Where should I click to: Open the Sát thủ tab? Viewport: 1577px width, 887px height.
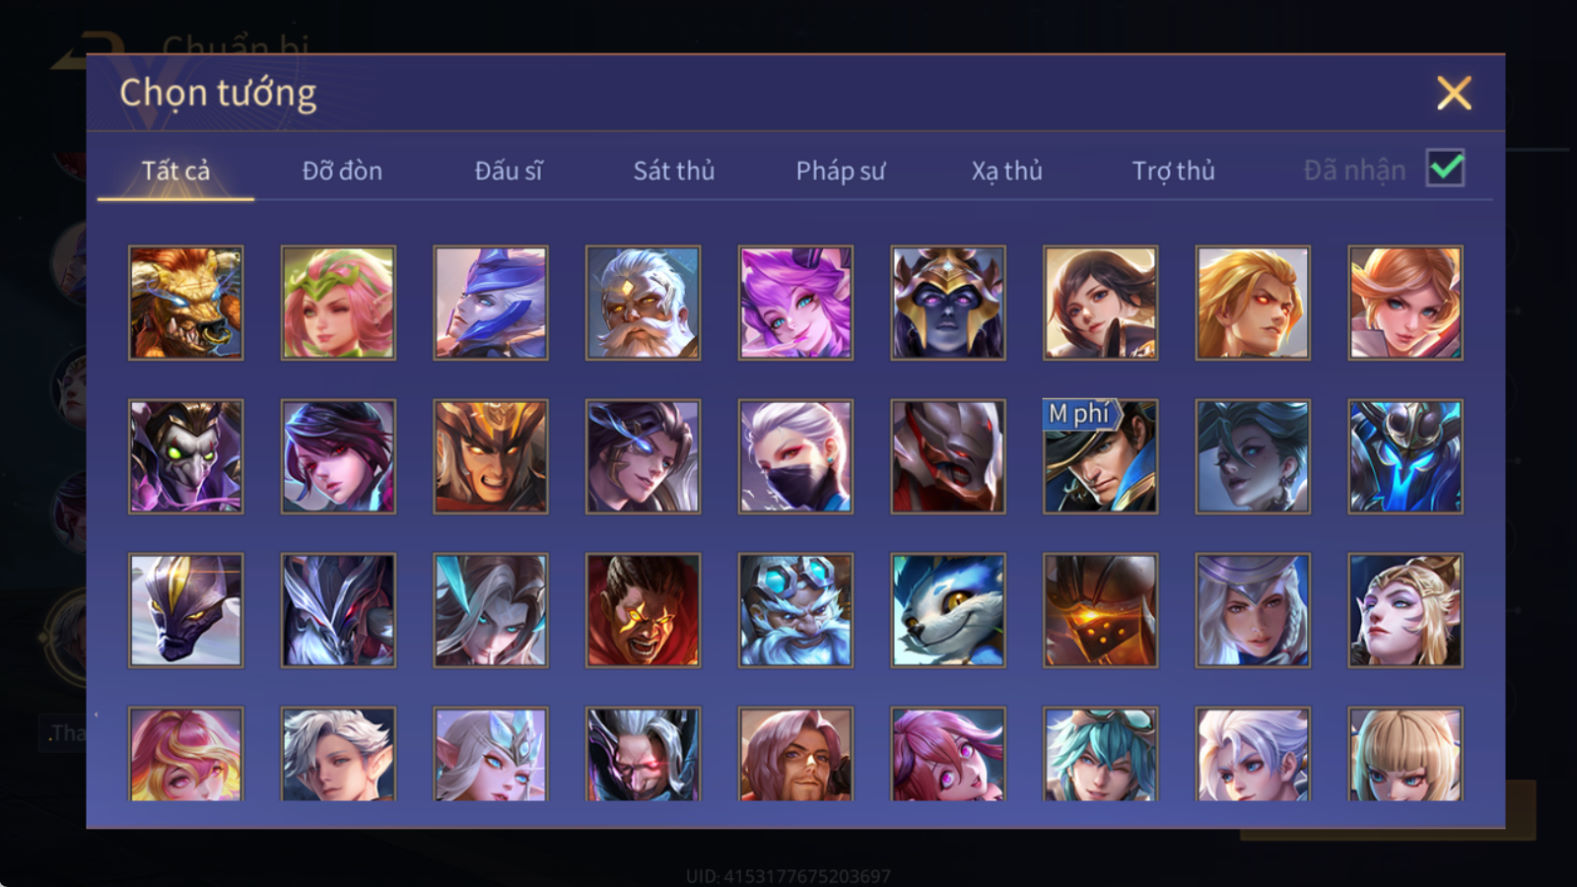(674, 171)
